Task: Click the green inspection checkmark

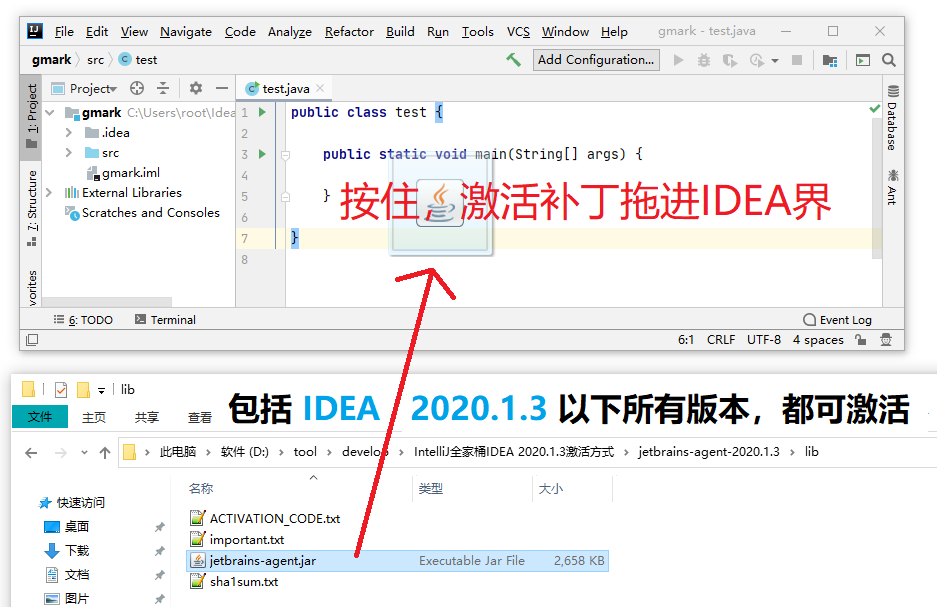Action: (x=875, y=109)
